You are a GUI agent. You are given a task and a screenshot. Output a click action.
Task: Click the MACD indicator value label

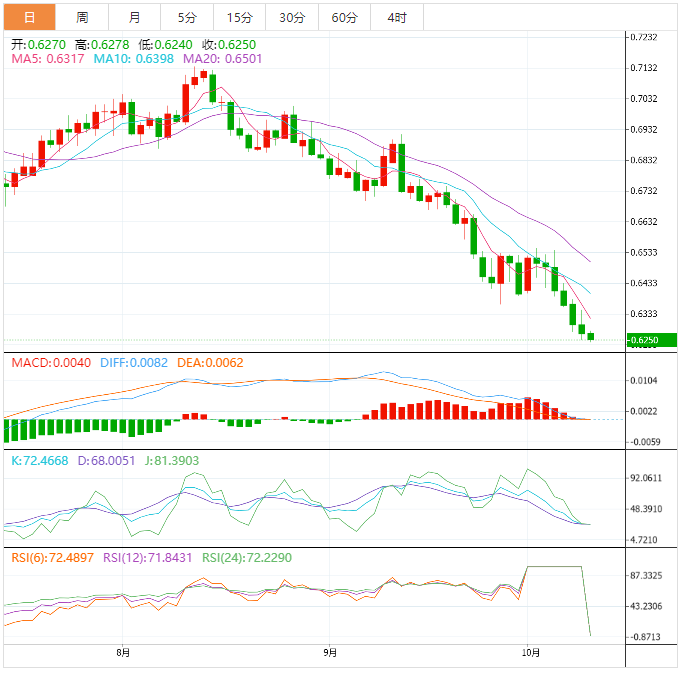pos(48,363)
